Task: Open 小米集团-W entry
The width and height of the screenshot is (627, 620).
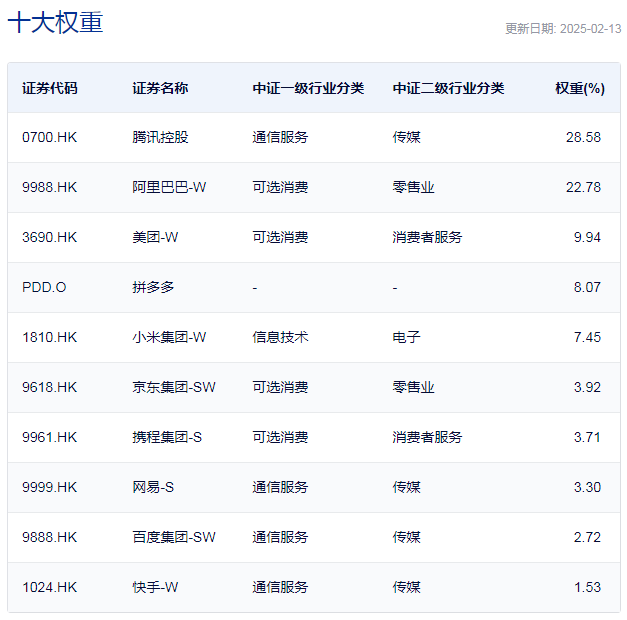Action: pyautogui.click(x=169, y=337)
